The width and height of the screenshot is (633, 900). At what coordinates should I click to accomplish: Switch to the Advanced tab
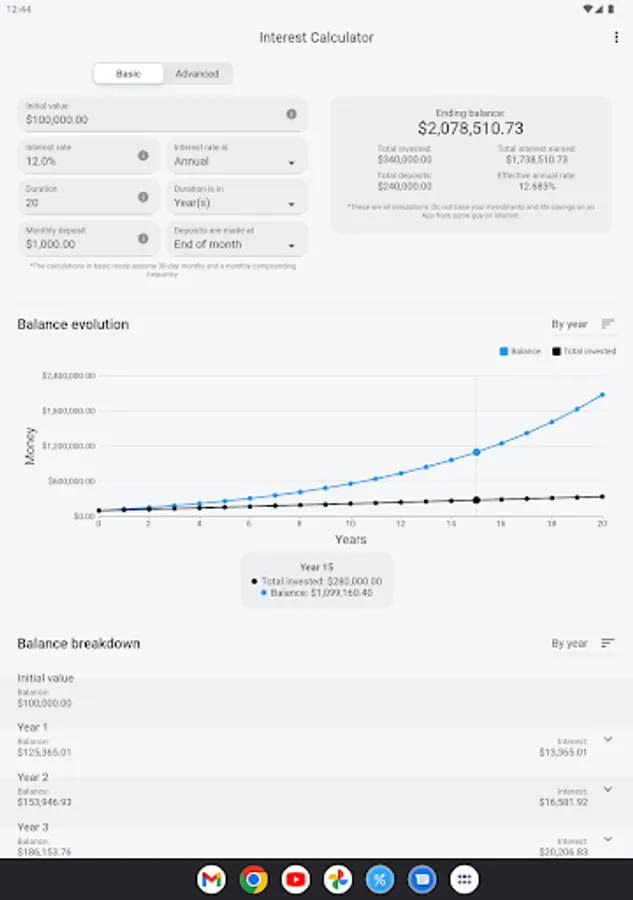(x=197, y=74)
